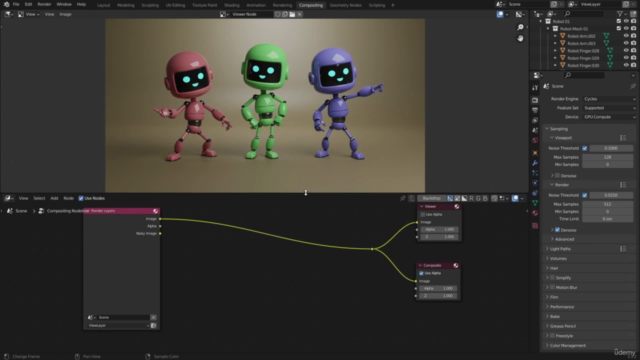Expand the Light Paths panel

[560, 249]
